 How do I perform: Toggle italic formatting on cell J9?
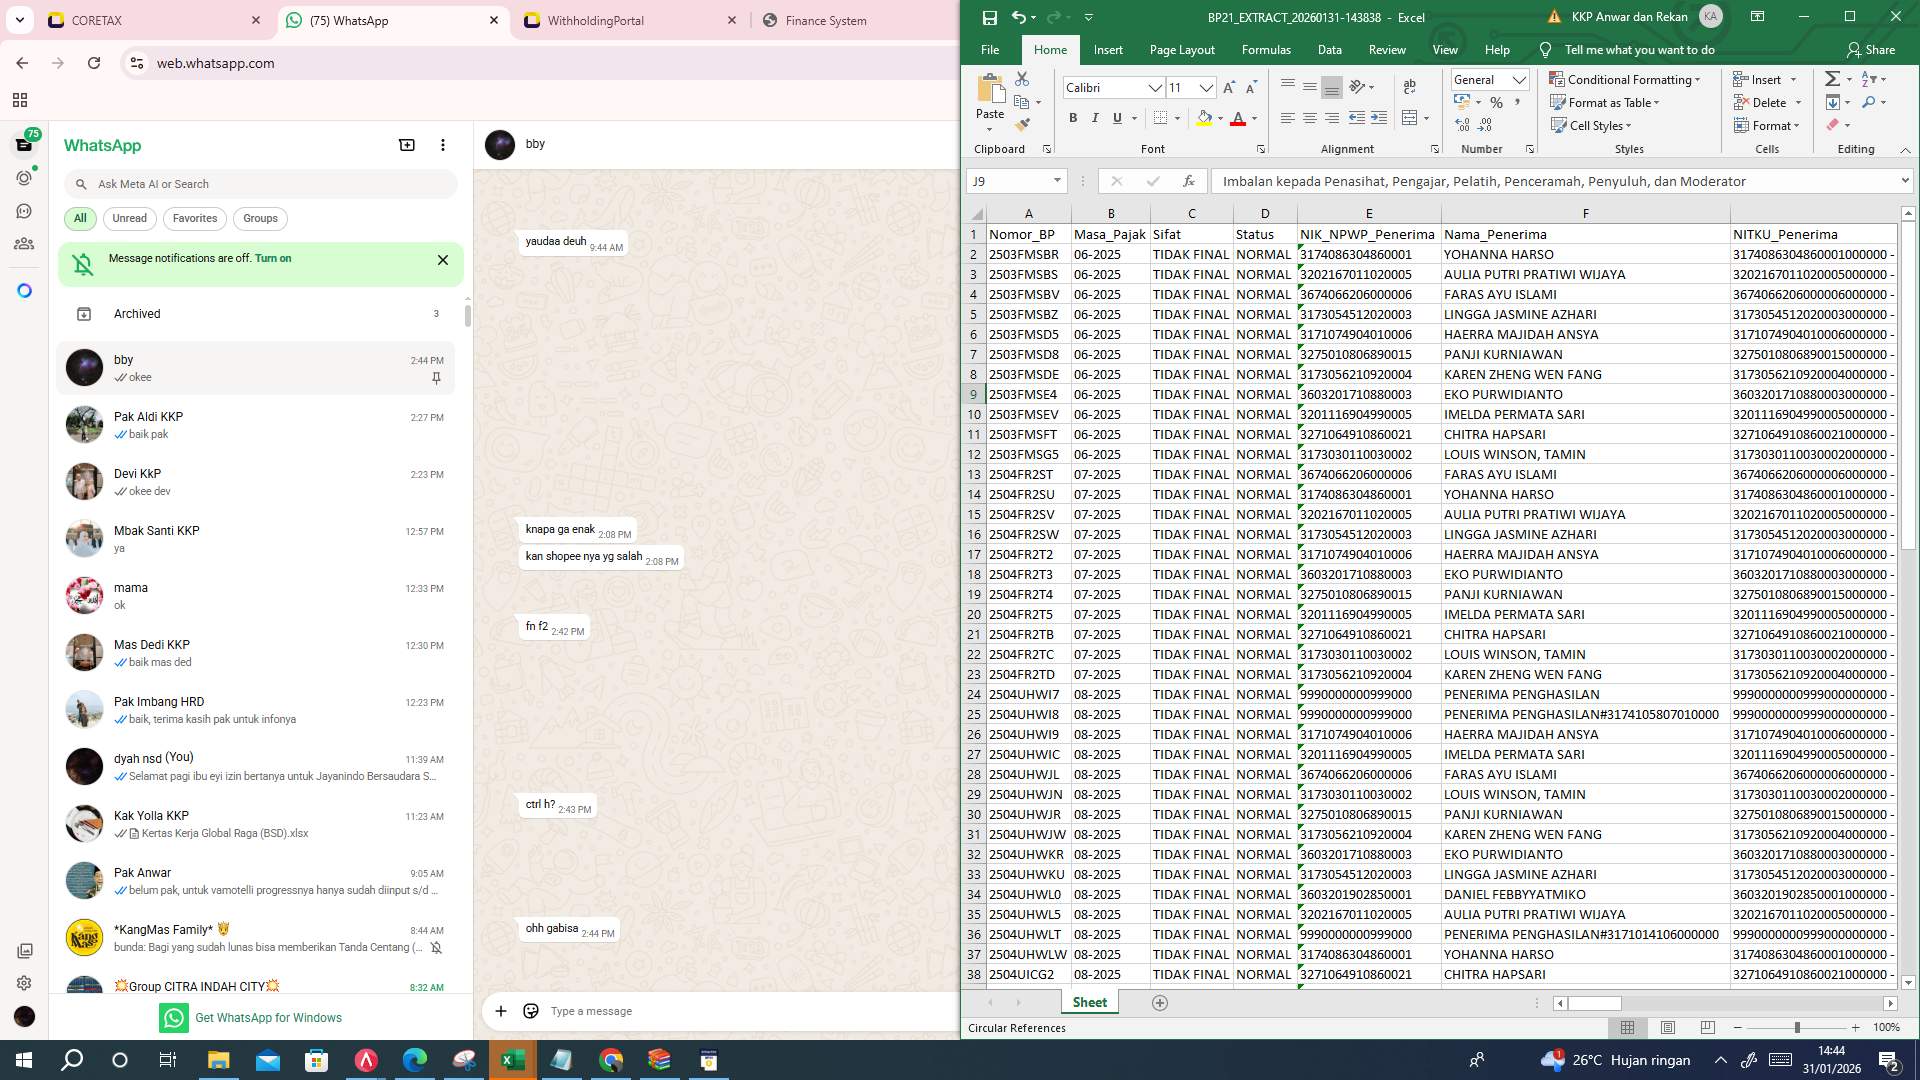1094,118
